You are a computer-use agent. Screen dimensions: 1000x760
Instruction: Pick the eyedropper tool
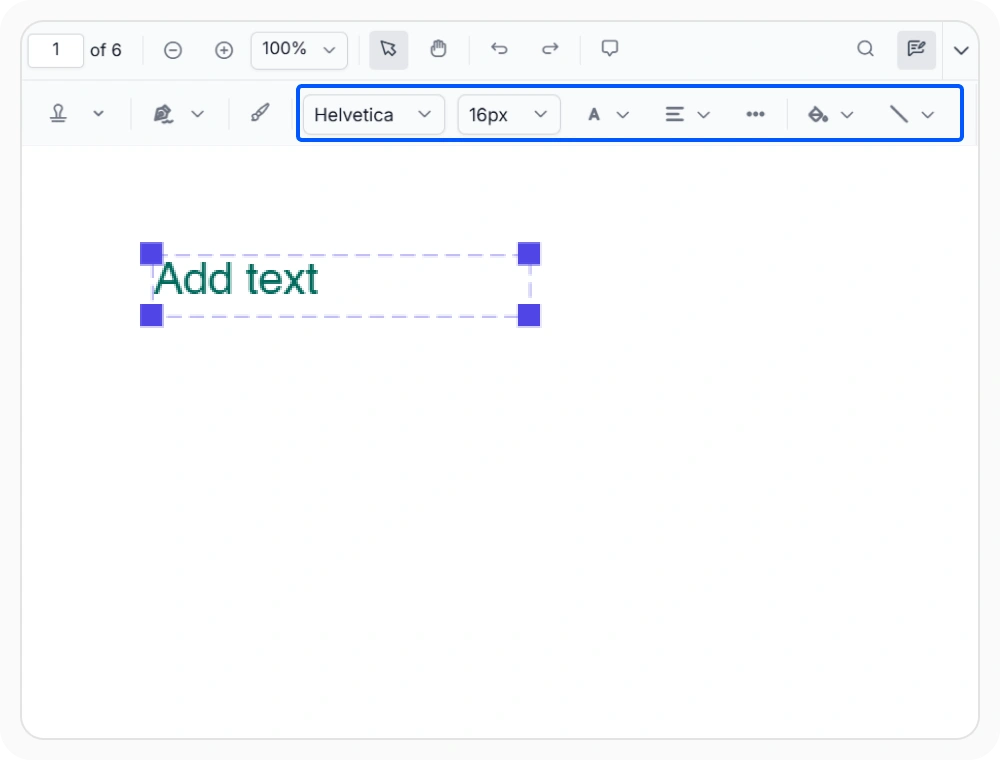coord(260,113)
